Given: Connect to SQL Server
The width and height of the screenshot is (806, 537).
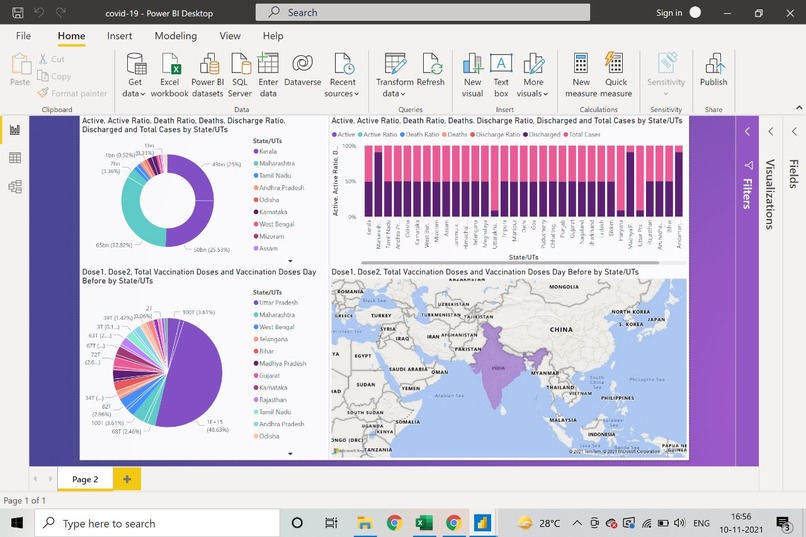Looking at the screenshot, I should tap(240, 75).
